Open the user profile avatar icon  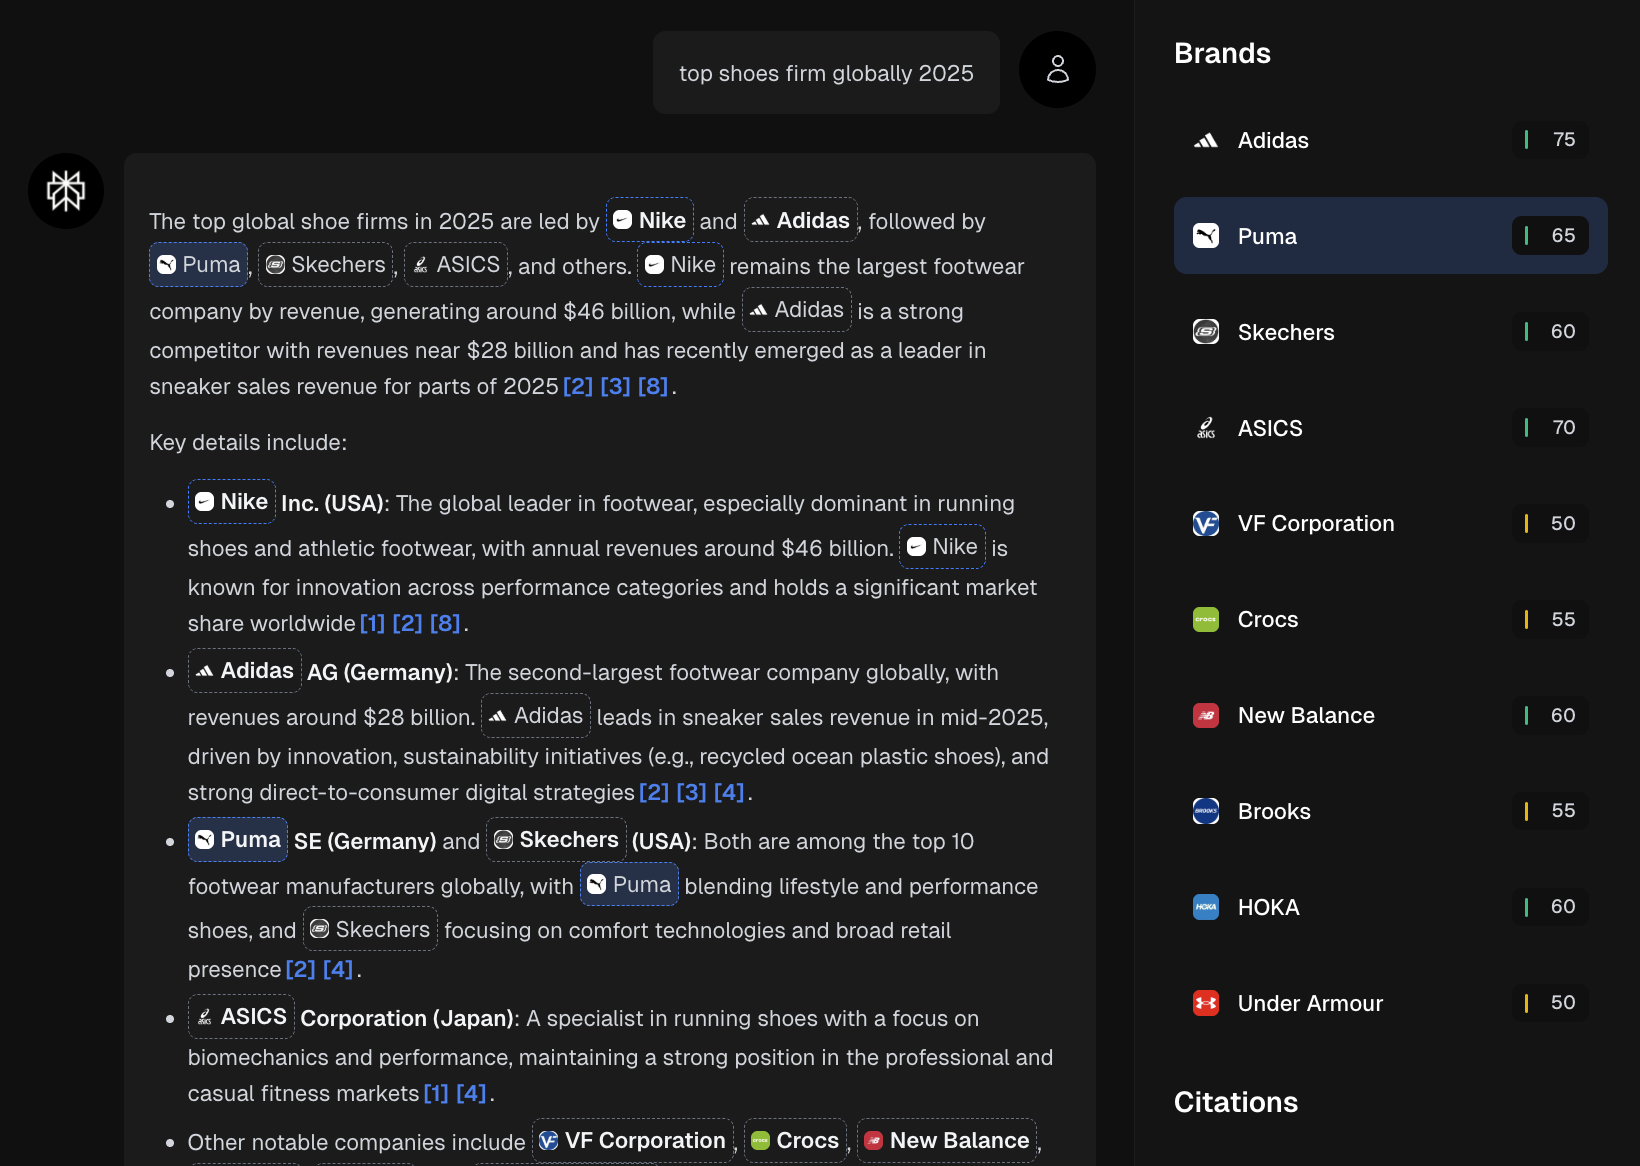point(1057,69)
